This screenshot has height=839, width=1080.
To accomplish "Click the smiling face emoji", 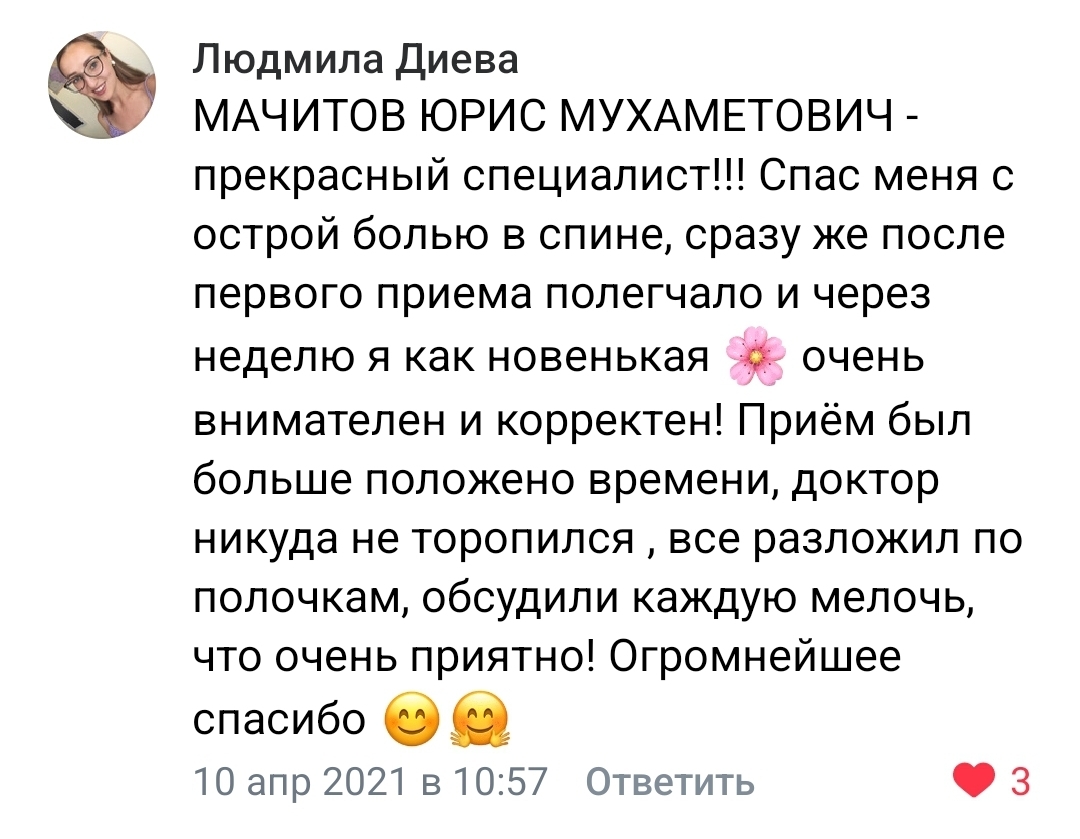I will click(x=411, y=719).
